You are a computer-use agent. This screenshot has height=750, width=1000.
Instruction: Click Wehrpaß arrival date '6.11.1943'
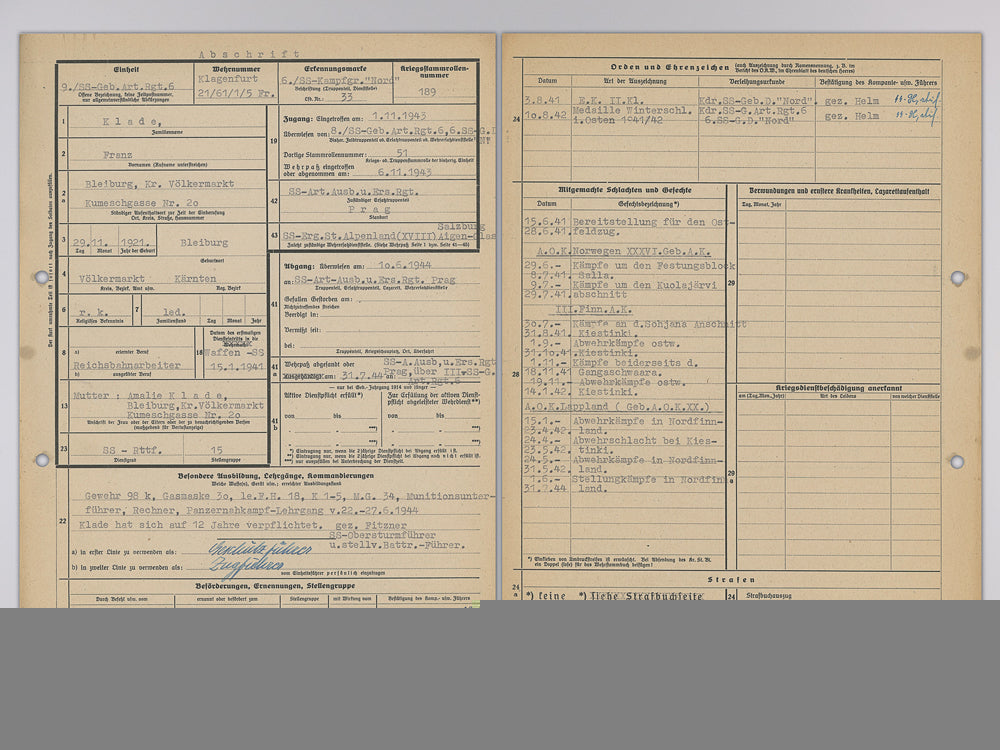tap(404, 172)
